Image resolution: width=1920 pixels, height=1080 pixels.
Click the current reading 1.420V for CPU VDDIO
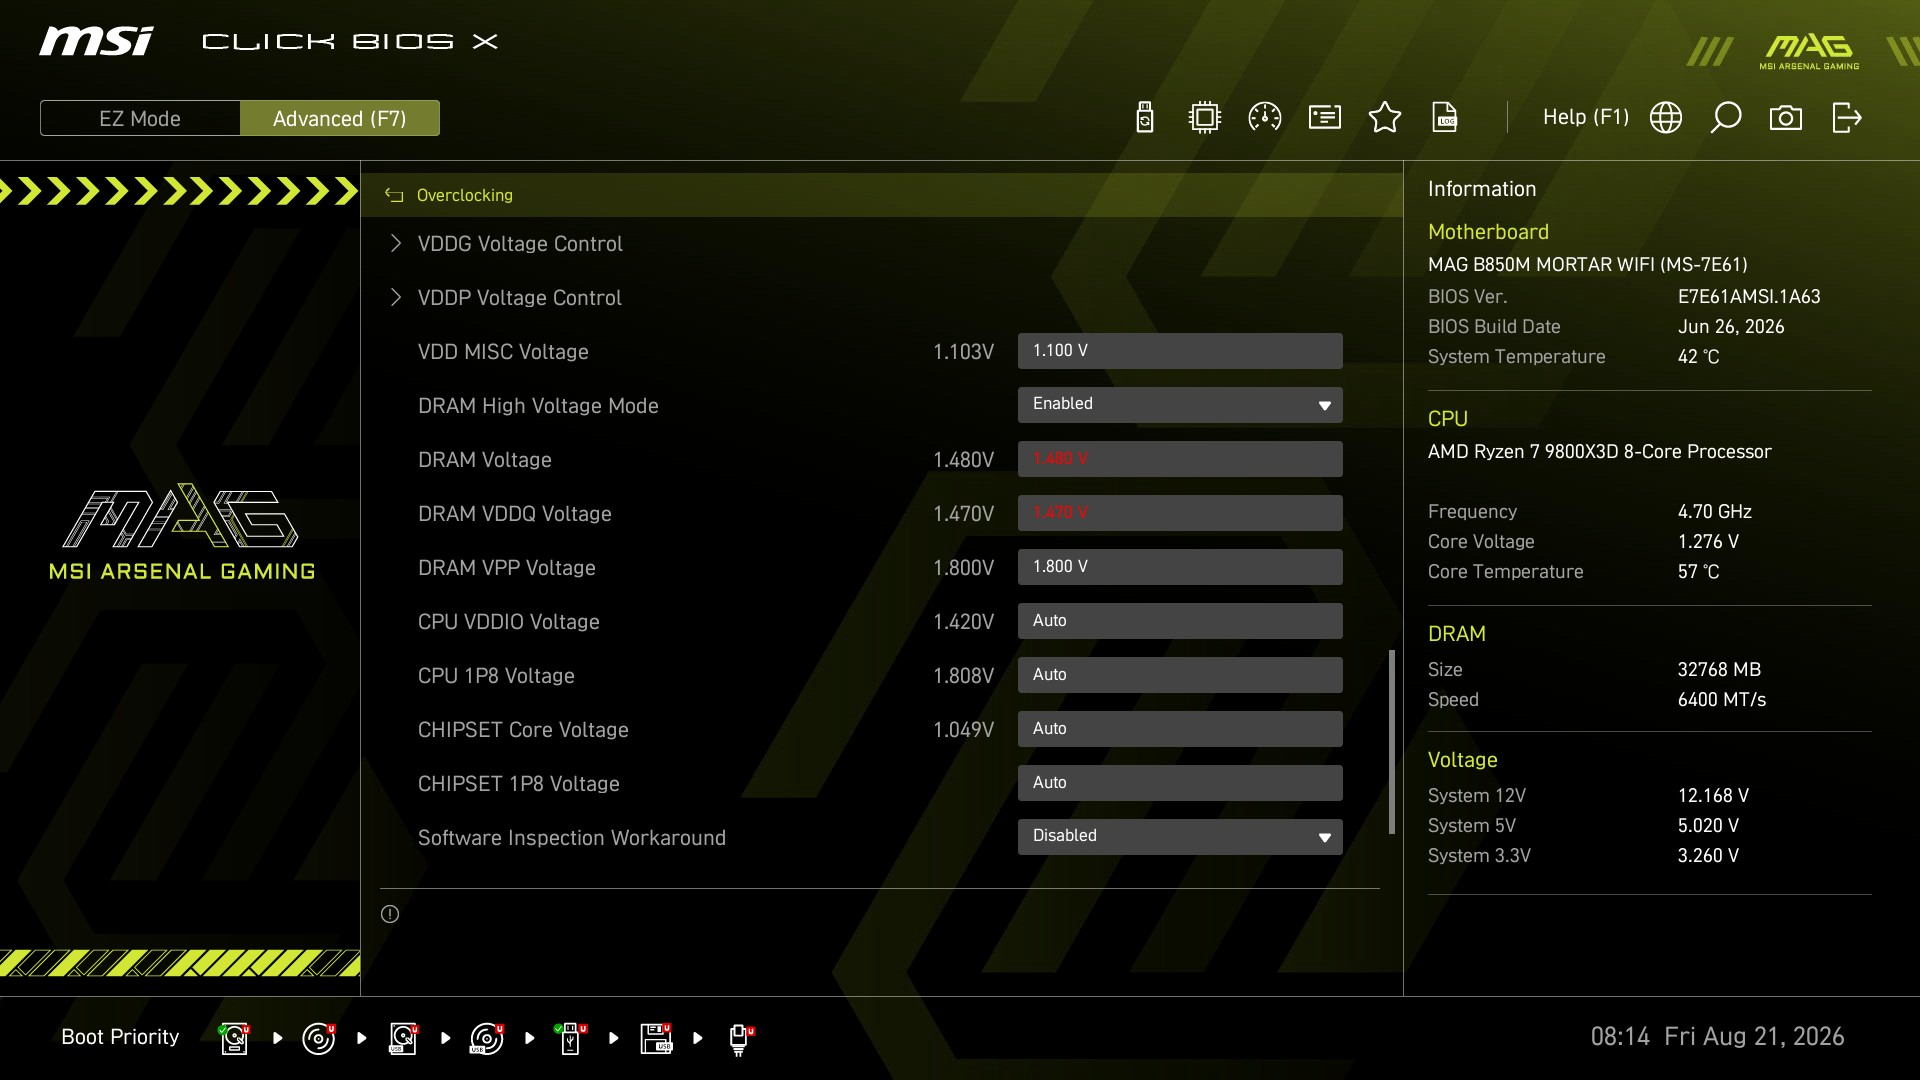963,622
